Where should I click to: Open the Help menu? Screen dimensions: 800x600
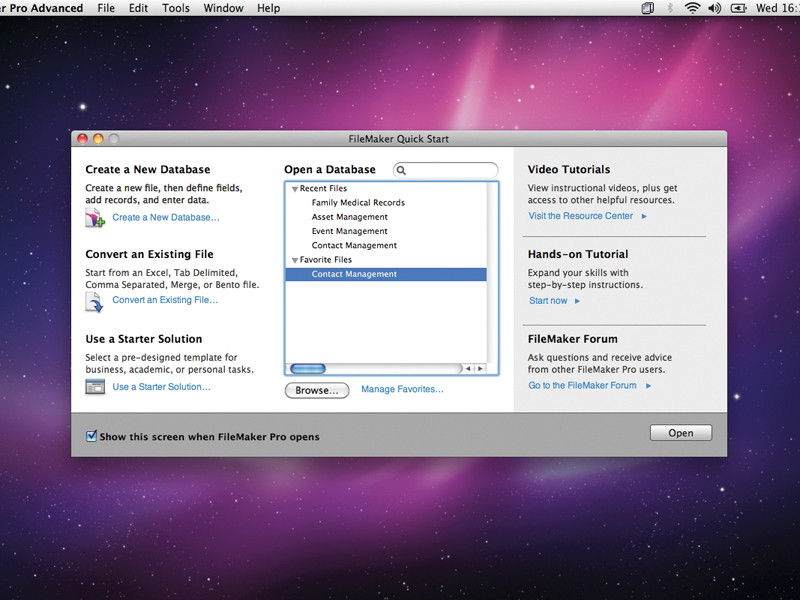pyautogui.click(x=268, y=8)
